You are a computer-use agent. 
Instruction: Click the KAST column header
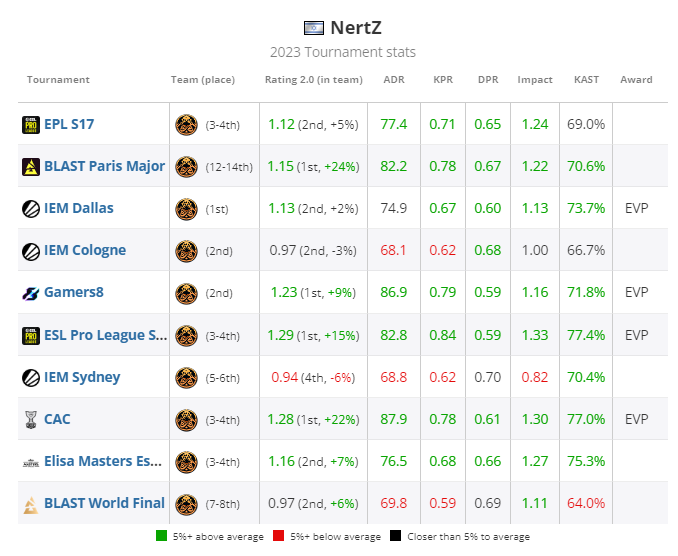pos(586,80)
